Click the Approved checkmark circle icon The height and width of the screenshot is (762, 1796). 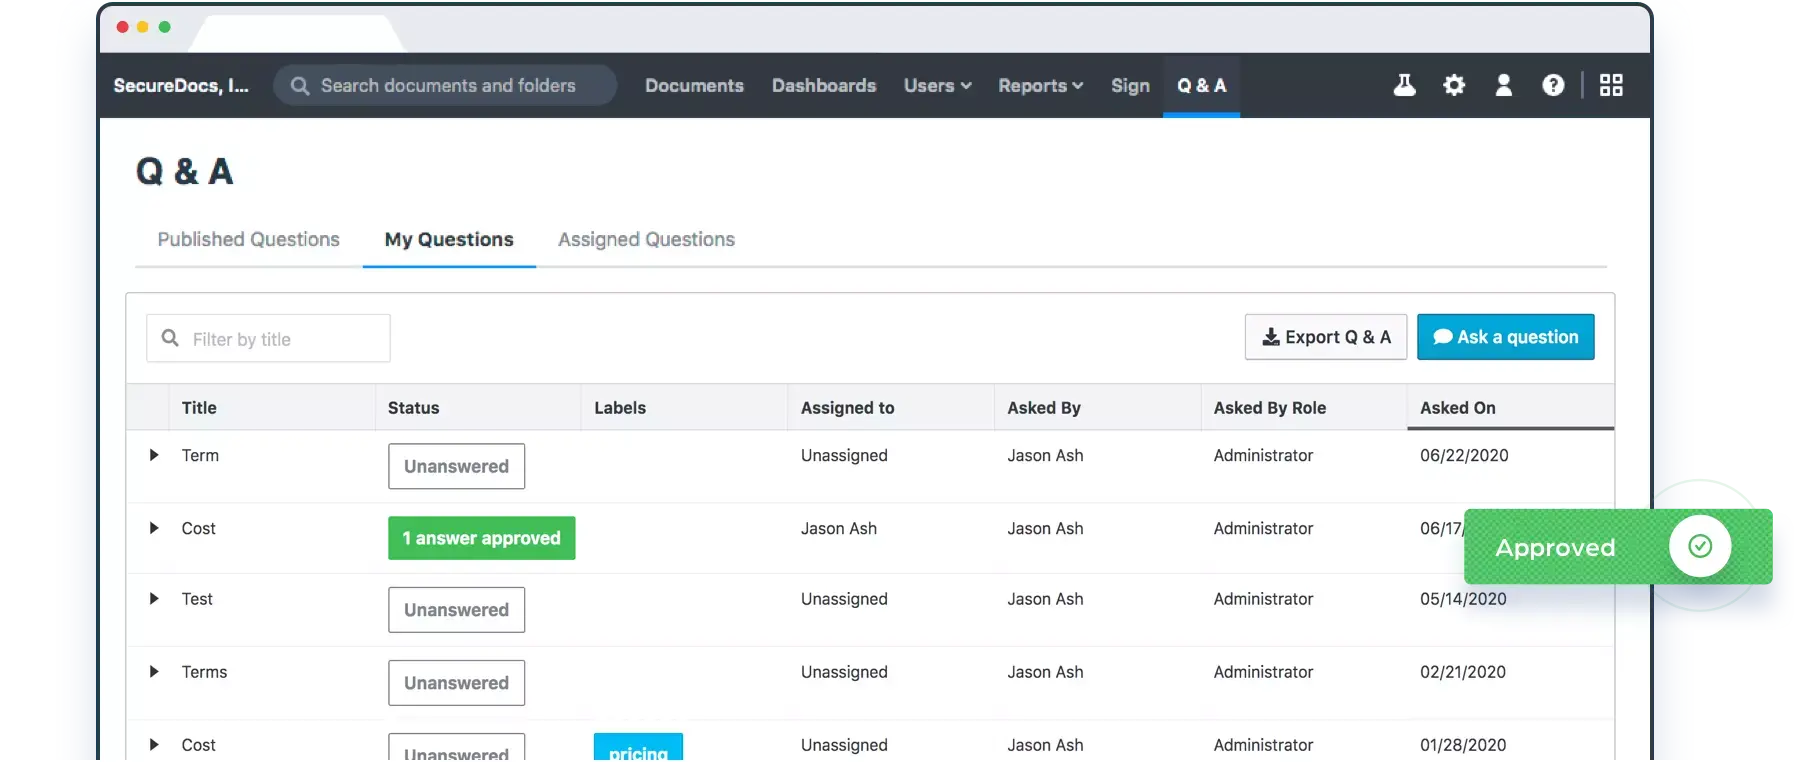click(x=1700, y=546)
